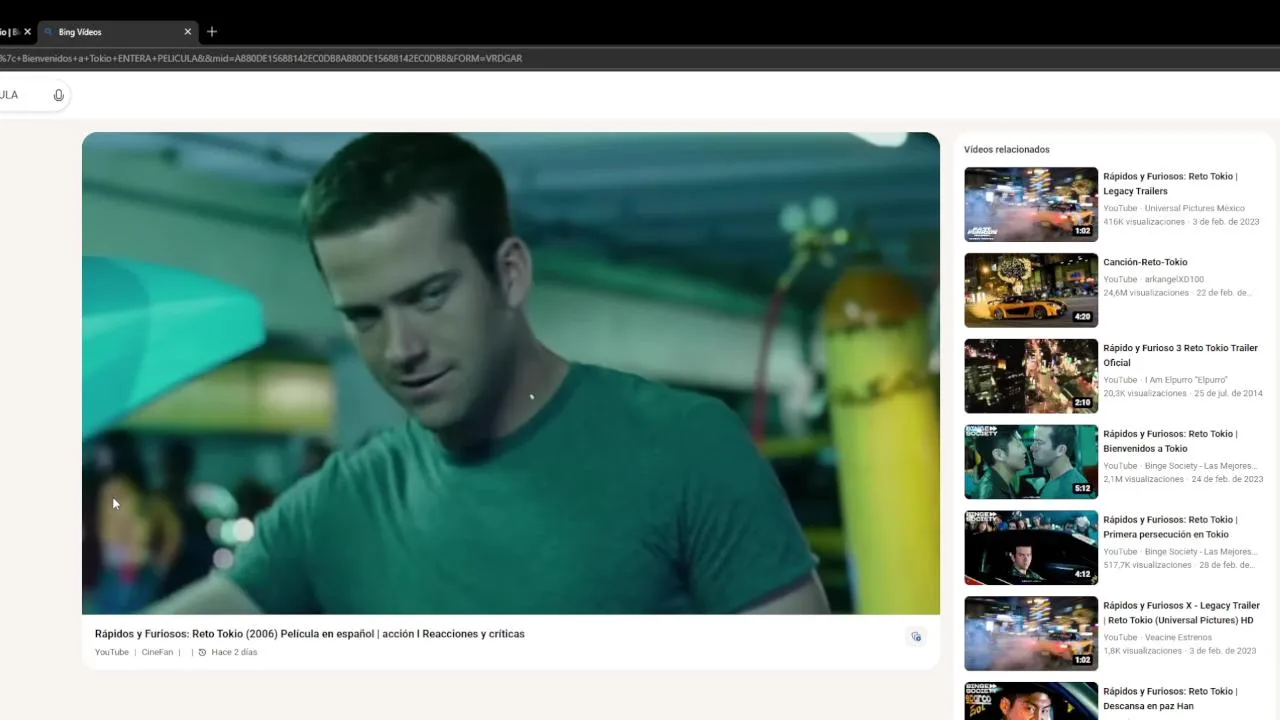1280x720 pixels.
Task: Open the Primera persecución en Tokio title
Action: tap(1170, 527)
